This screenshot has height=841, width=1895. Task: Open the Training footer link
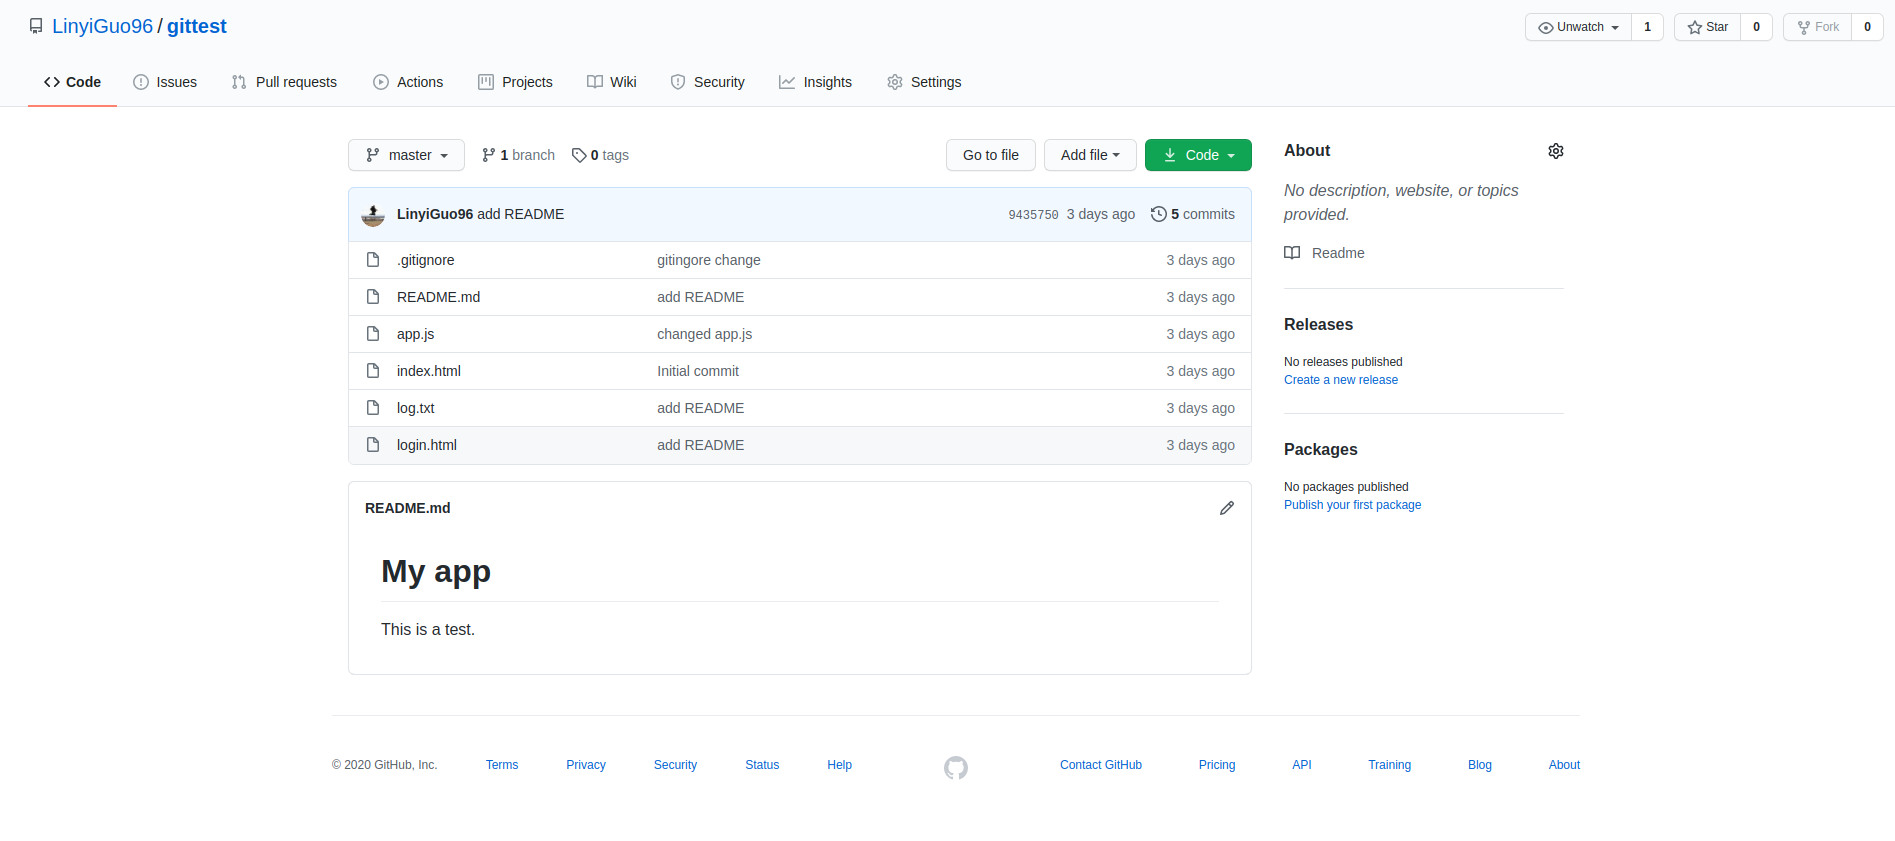coord(1390,765)
